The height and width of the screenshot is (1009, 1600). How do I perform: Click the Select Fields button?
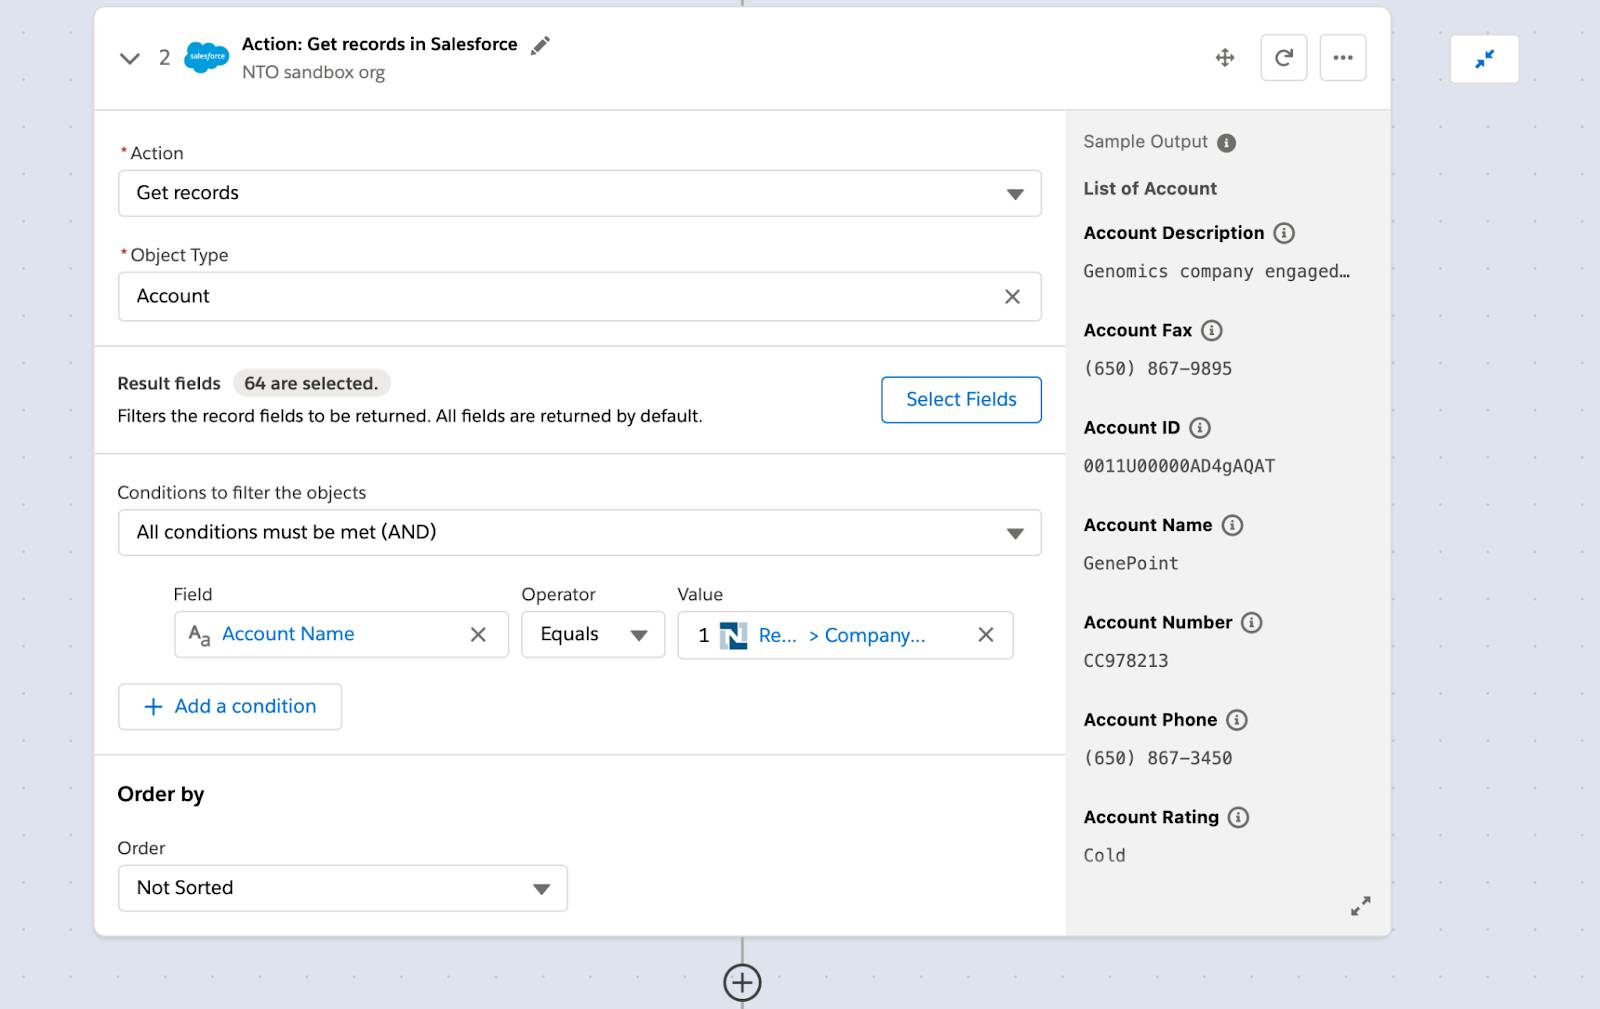tap(960, 399)
